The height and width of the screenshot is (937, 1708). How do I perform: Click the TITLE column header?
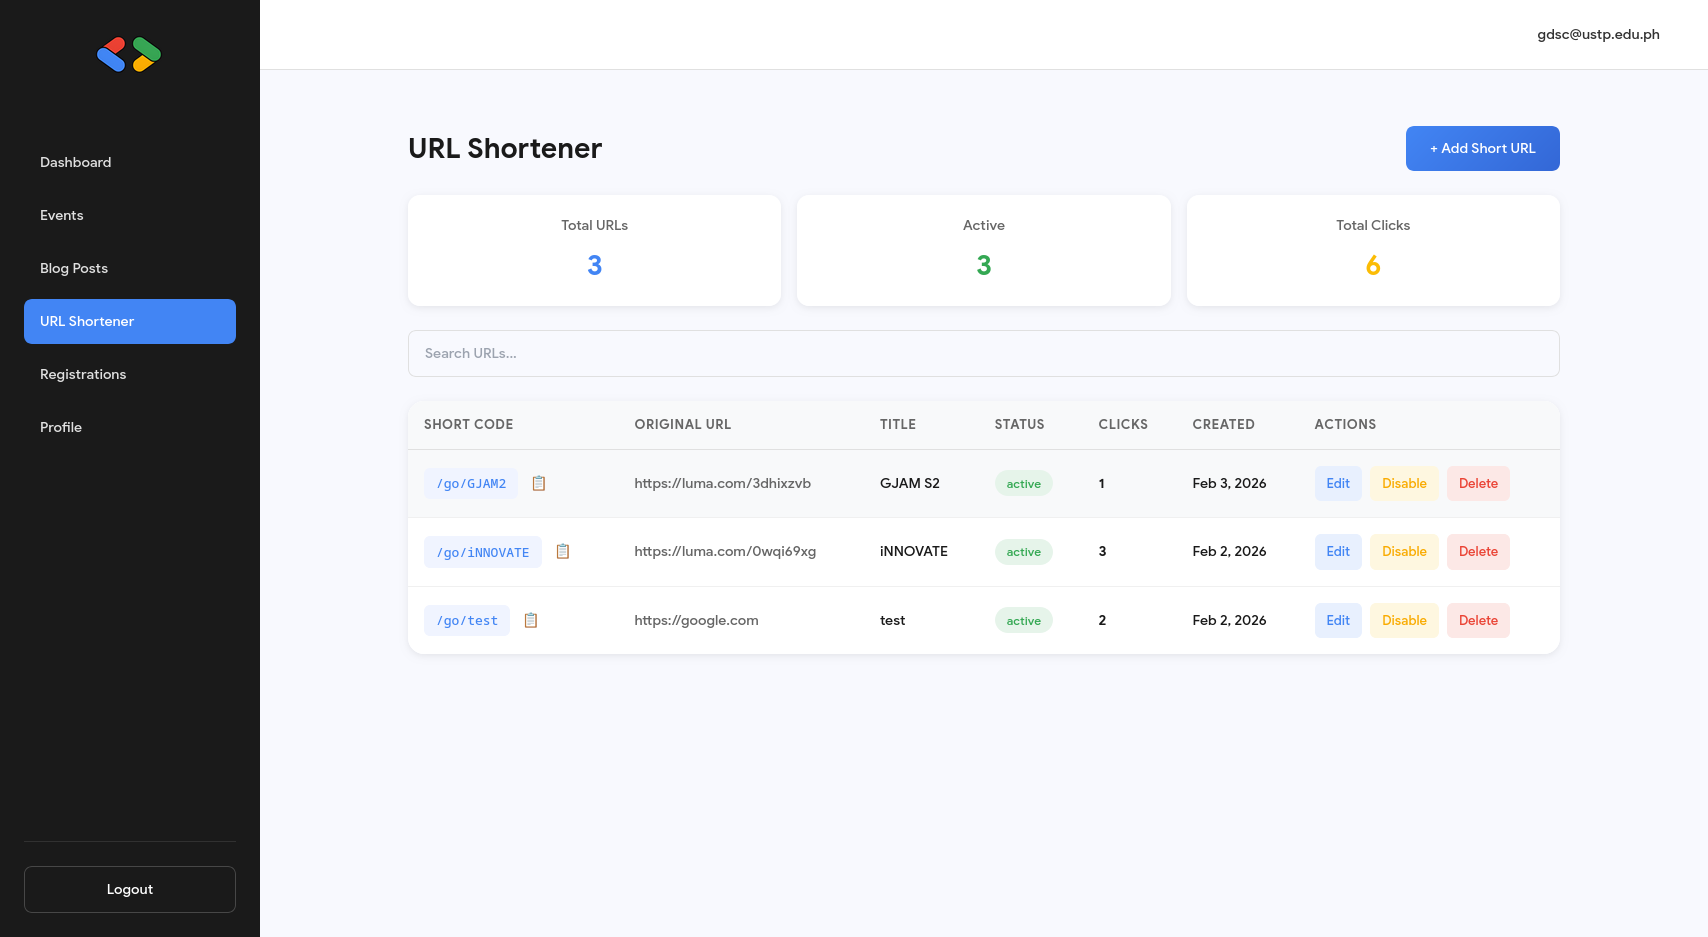pos(898,424)
